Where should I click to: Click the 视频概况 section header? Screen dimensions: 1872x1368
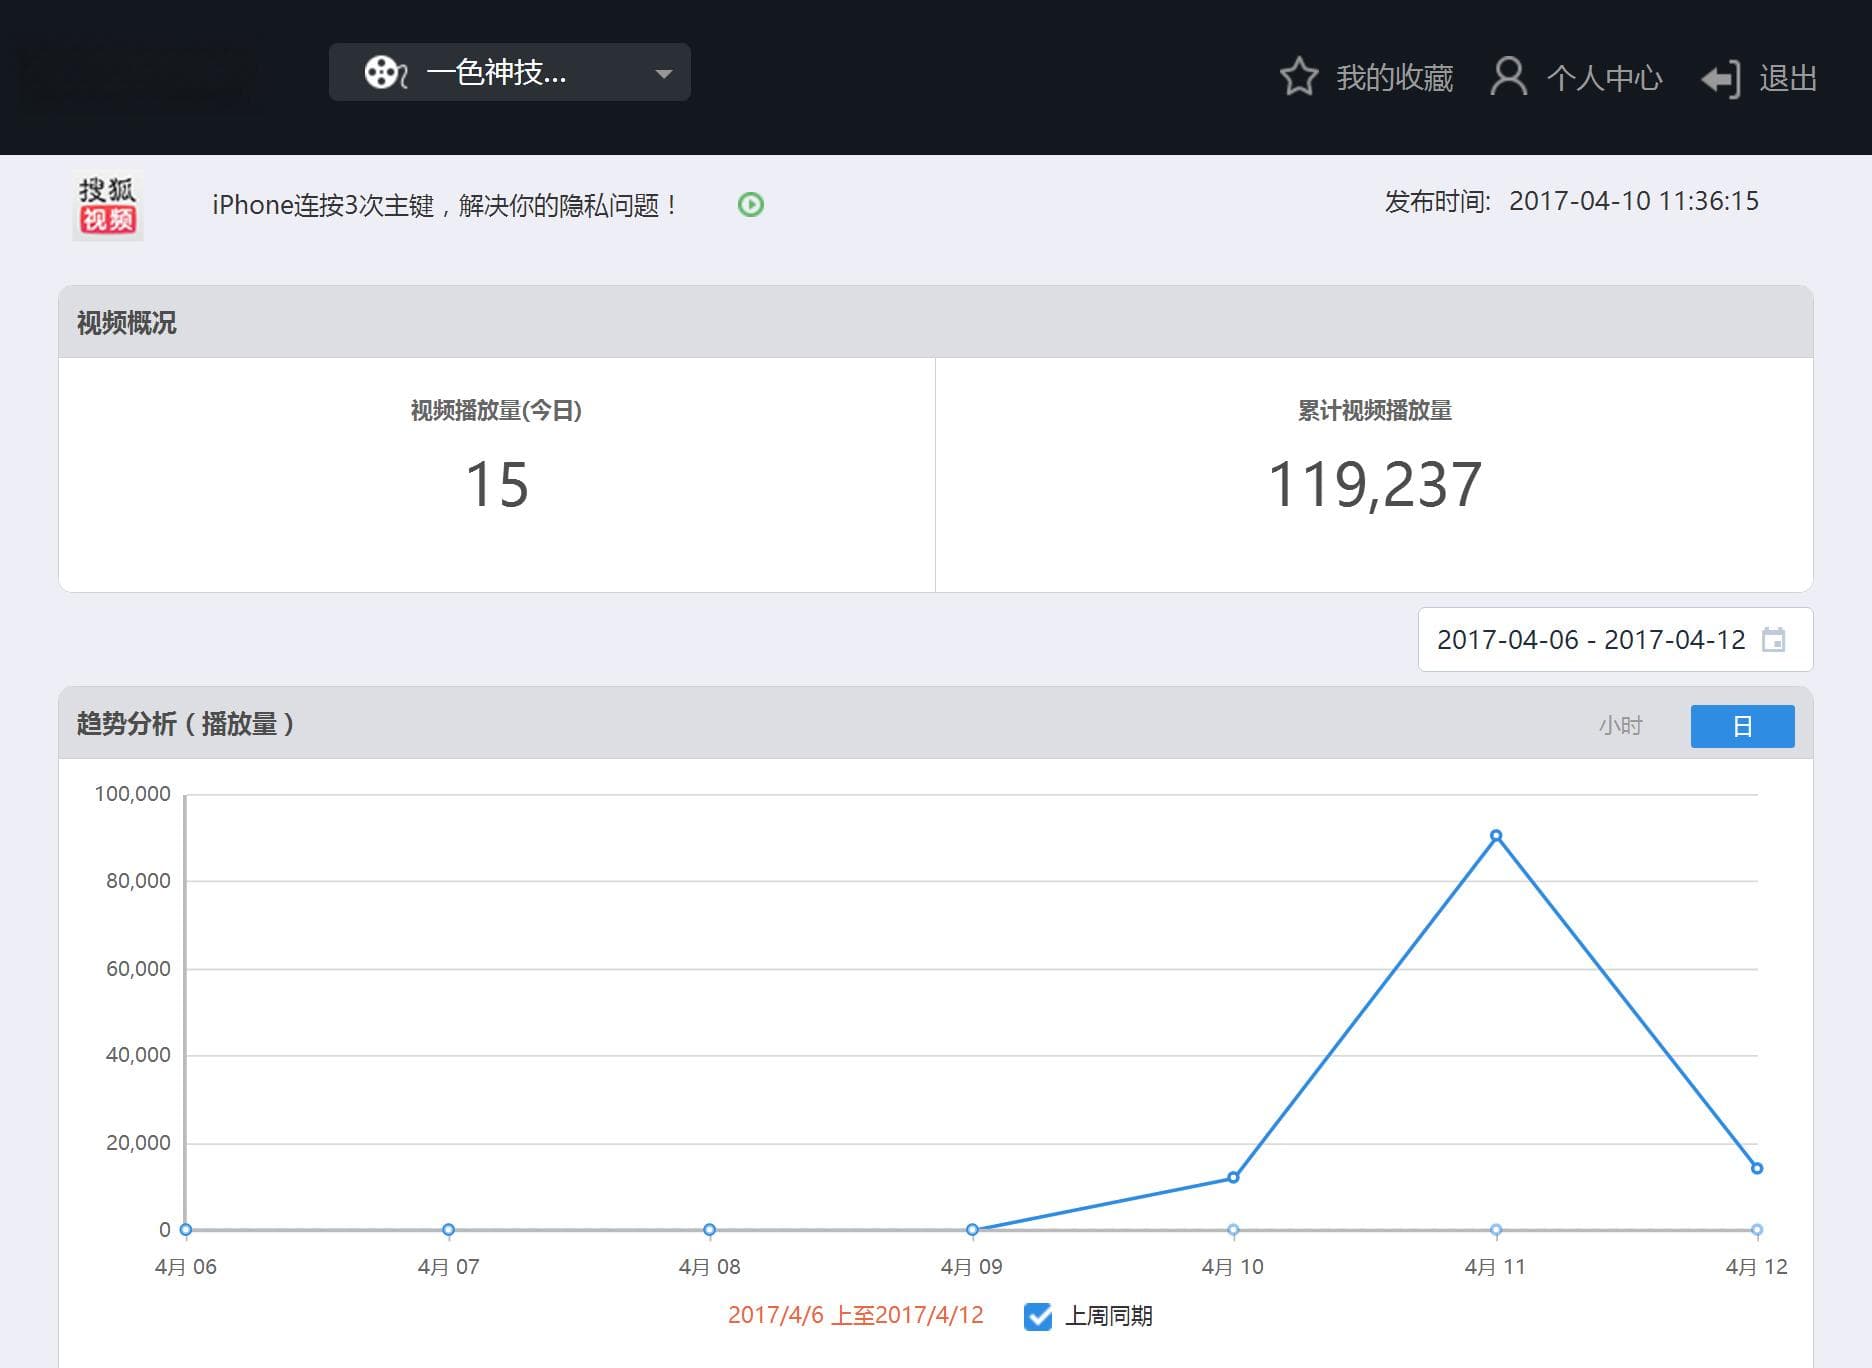pyautogui.click(x=127, y=323)
